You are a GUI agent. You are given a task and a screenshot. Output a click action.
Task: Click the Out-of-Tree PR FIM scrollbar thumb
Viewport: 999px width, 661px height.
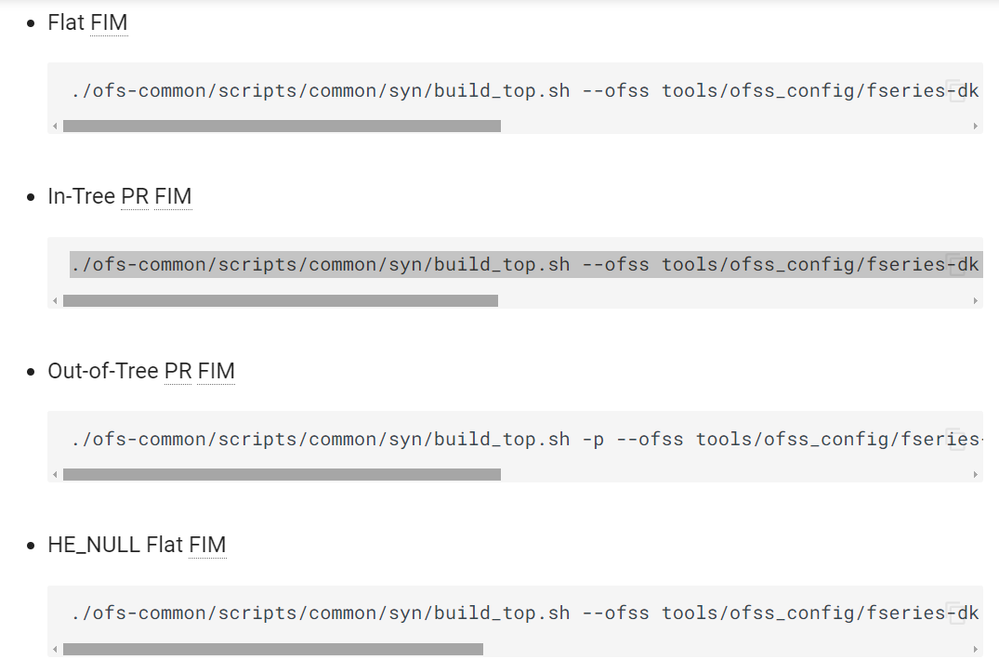pyautogui.click(x=281, y=475)
